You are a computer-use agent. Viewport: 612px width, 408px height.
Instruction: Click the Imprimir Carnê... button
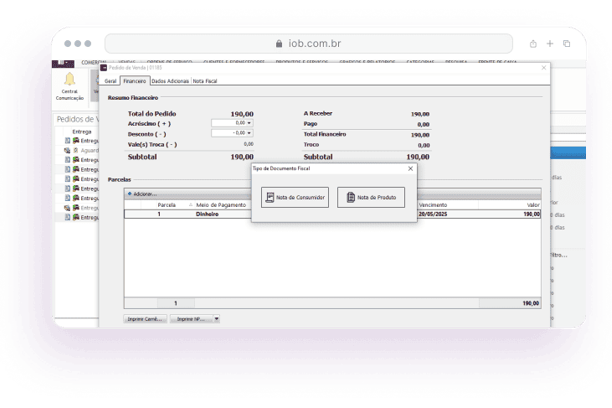(x=145, y=319)
